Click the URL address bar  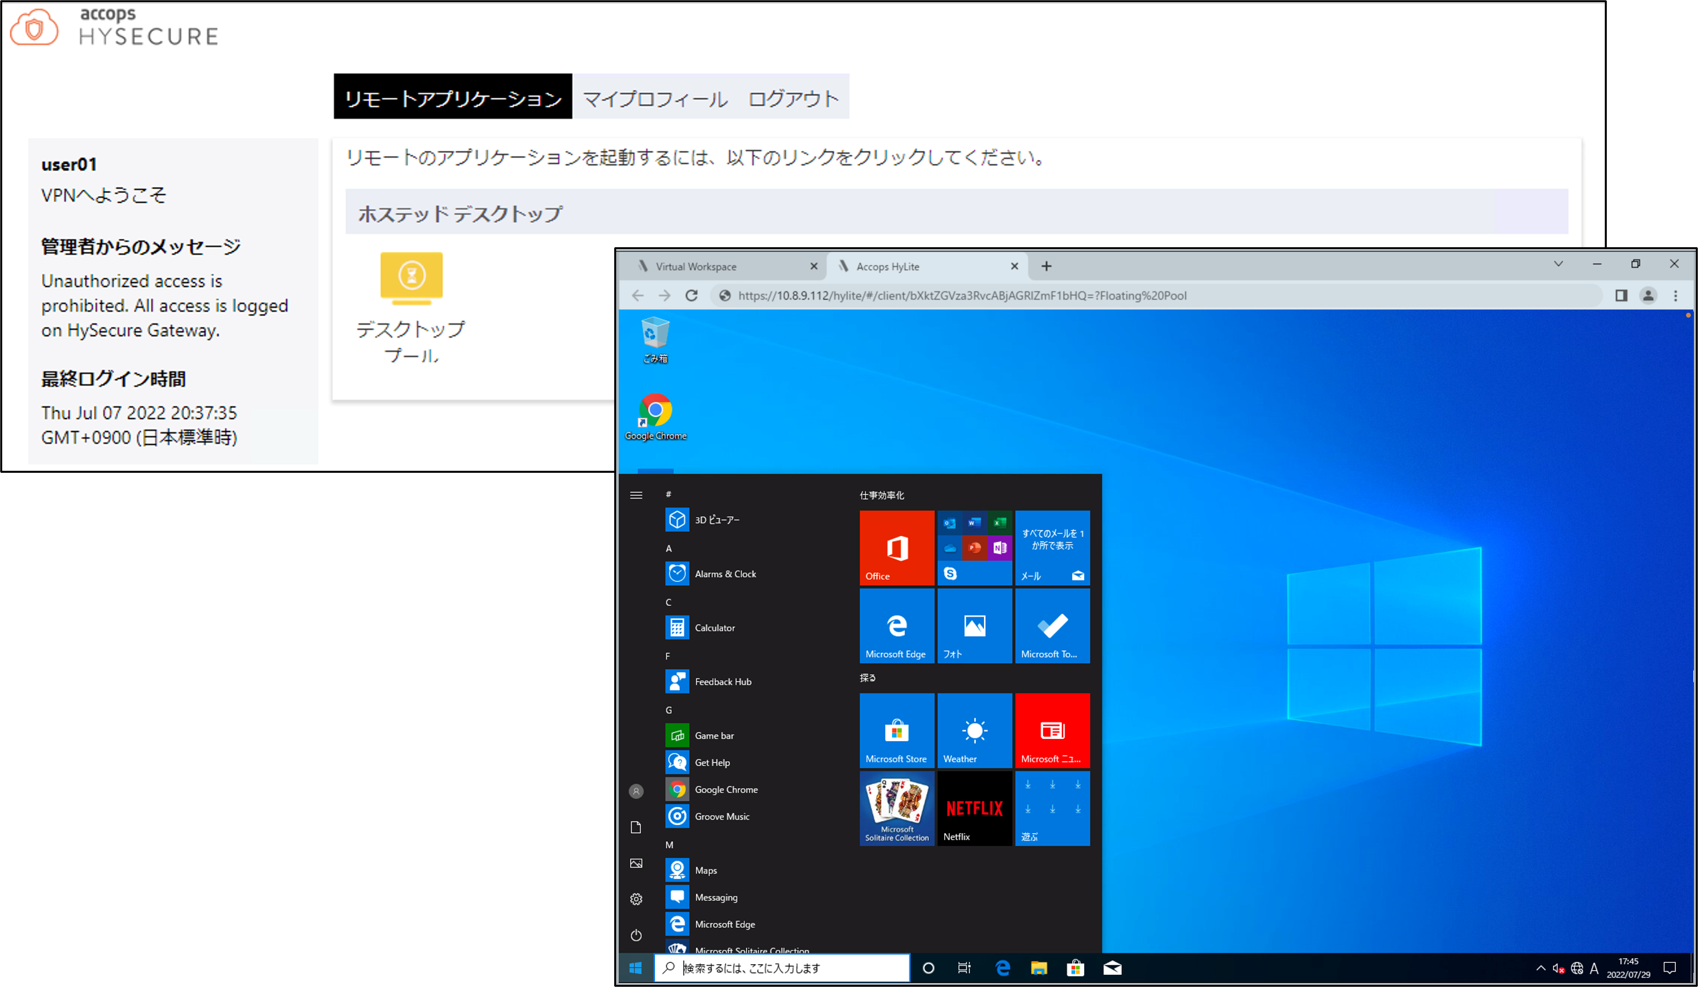pyautogui.click(x=1158, y=296)
